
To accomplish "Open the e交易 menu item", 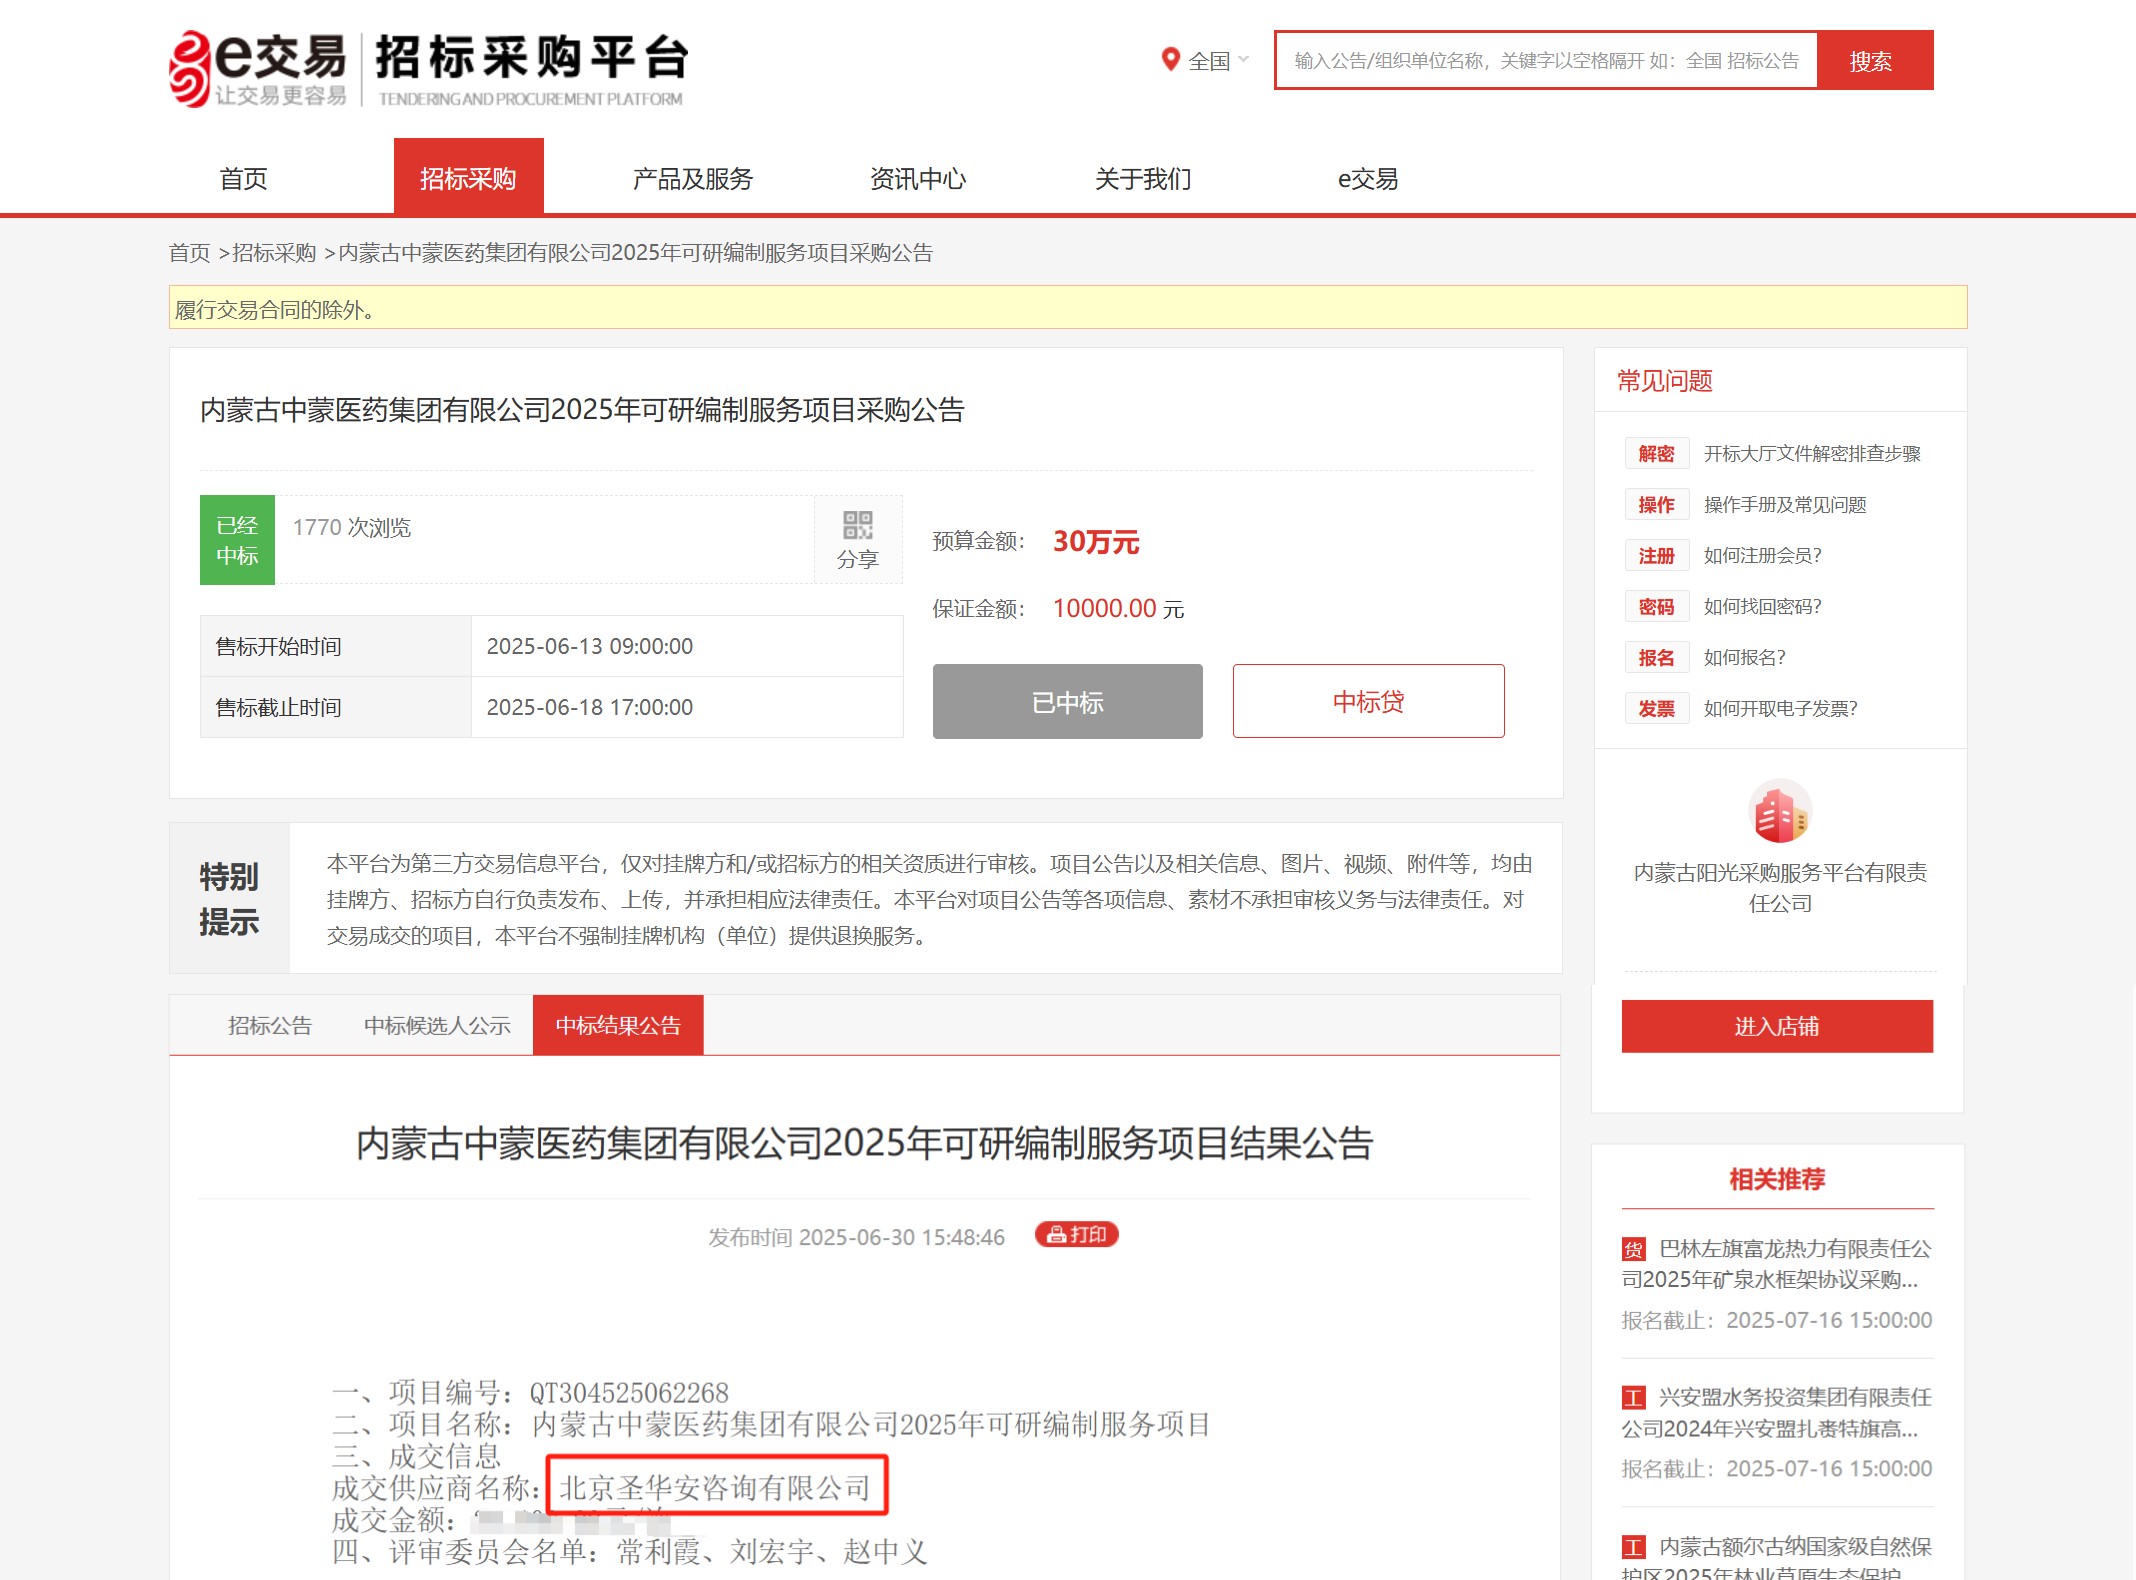I will pos(1368,178).
